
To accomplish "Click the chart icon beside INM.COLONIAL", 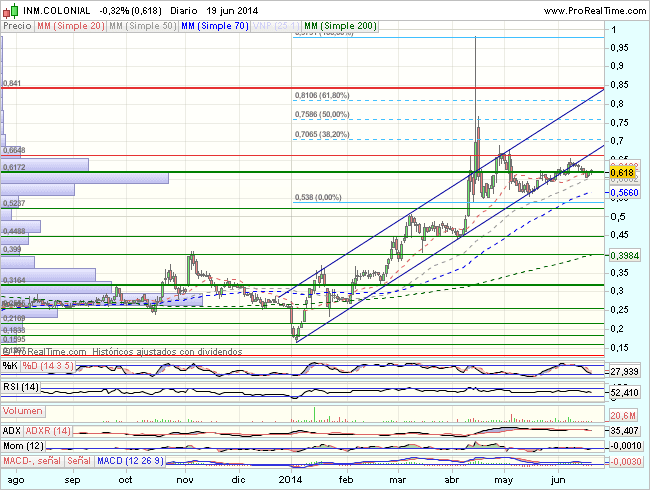I will [x=11, y=9].
